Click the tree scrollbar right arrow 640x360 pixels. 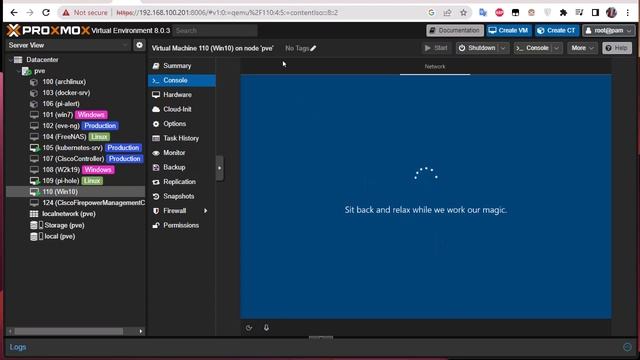(x=141, y=331)
